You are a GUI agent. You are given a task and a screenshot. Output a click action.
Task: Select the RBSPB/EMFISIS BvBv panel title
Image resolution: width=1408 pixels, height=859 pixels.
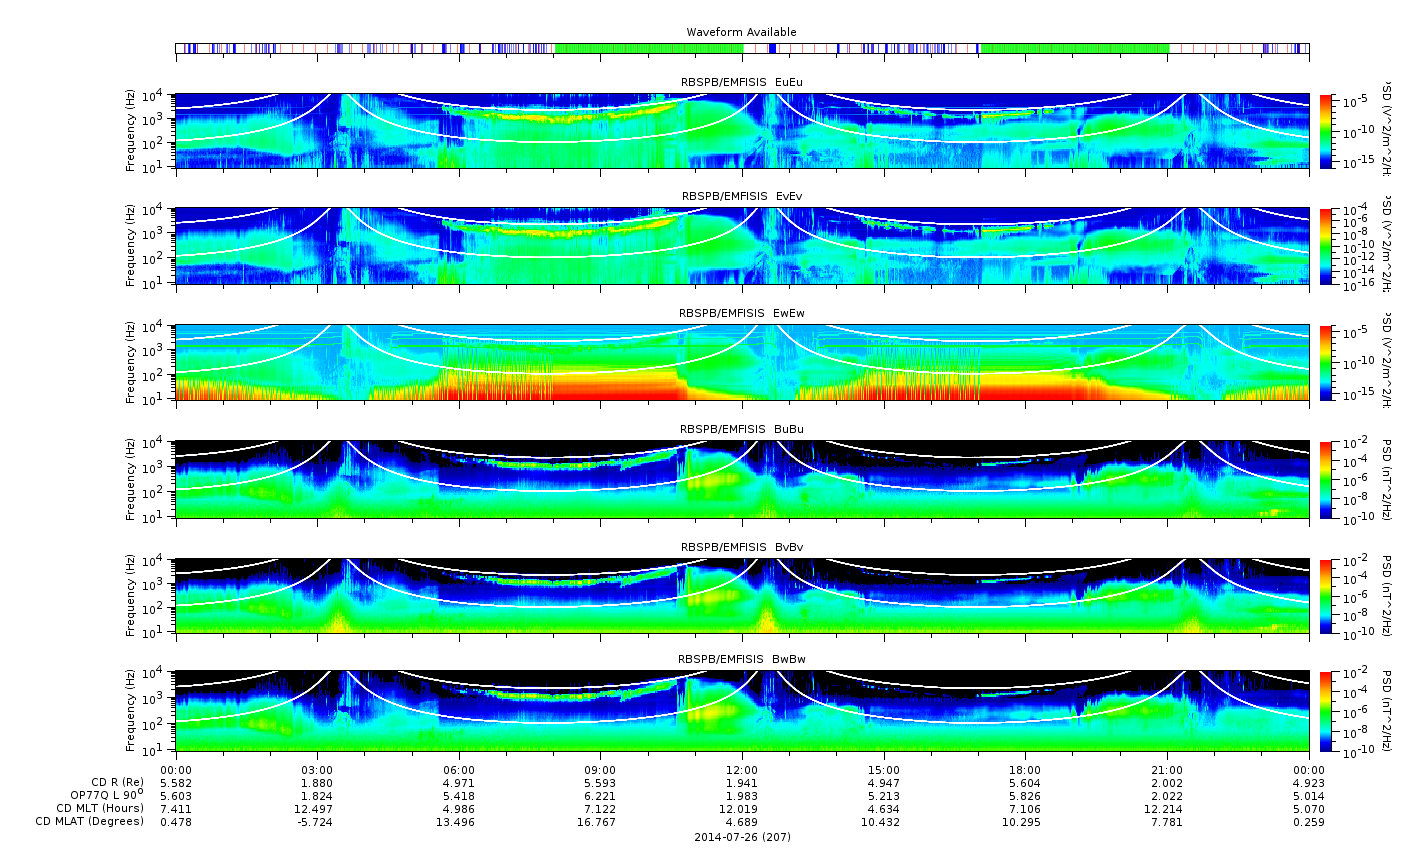741,547
